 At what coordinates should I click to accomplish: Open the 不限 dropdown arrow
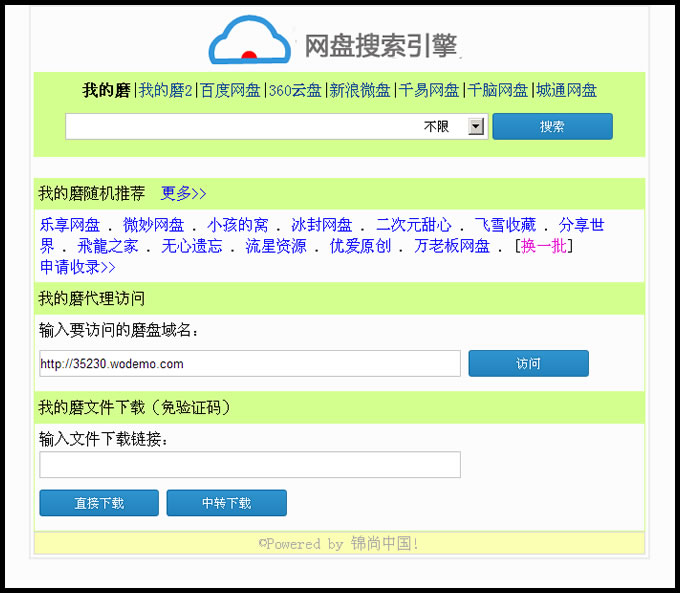coord(476,127)
